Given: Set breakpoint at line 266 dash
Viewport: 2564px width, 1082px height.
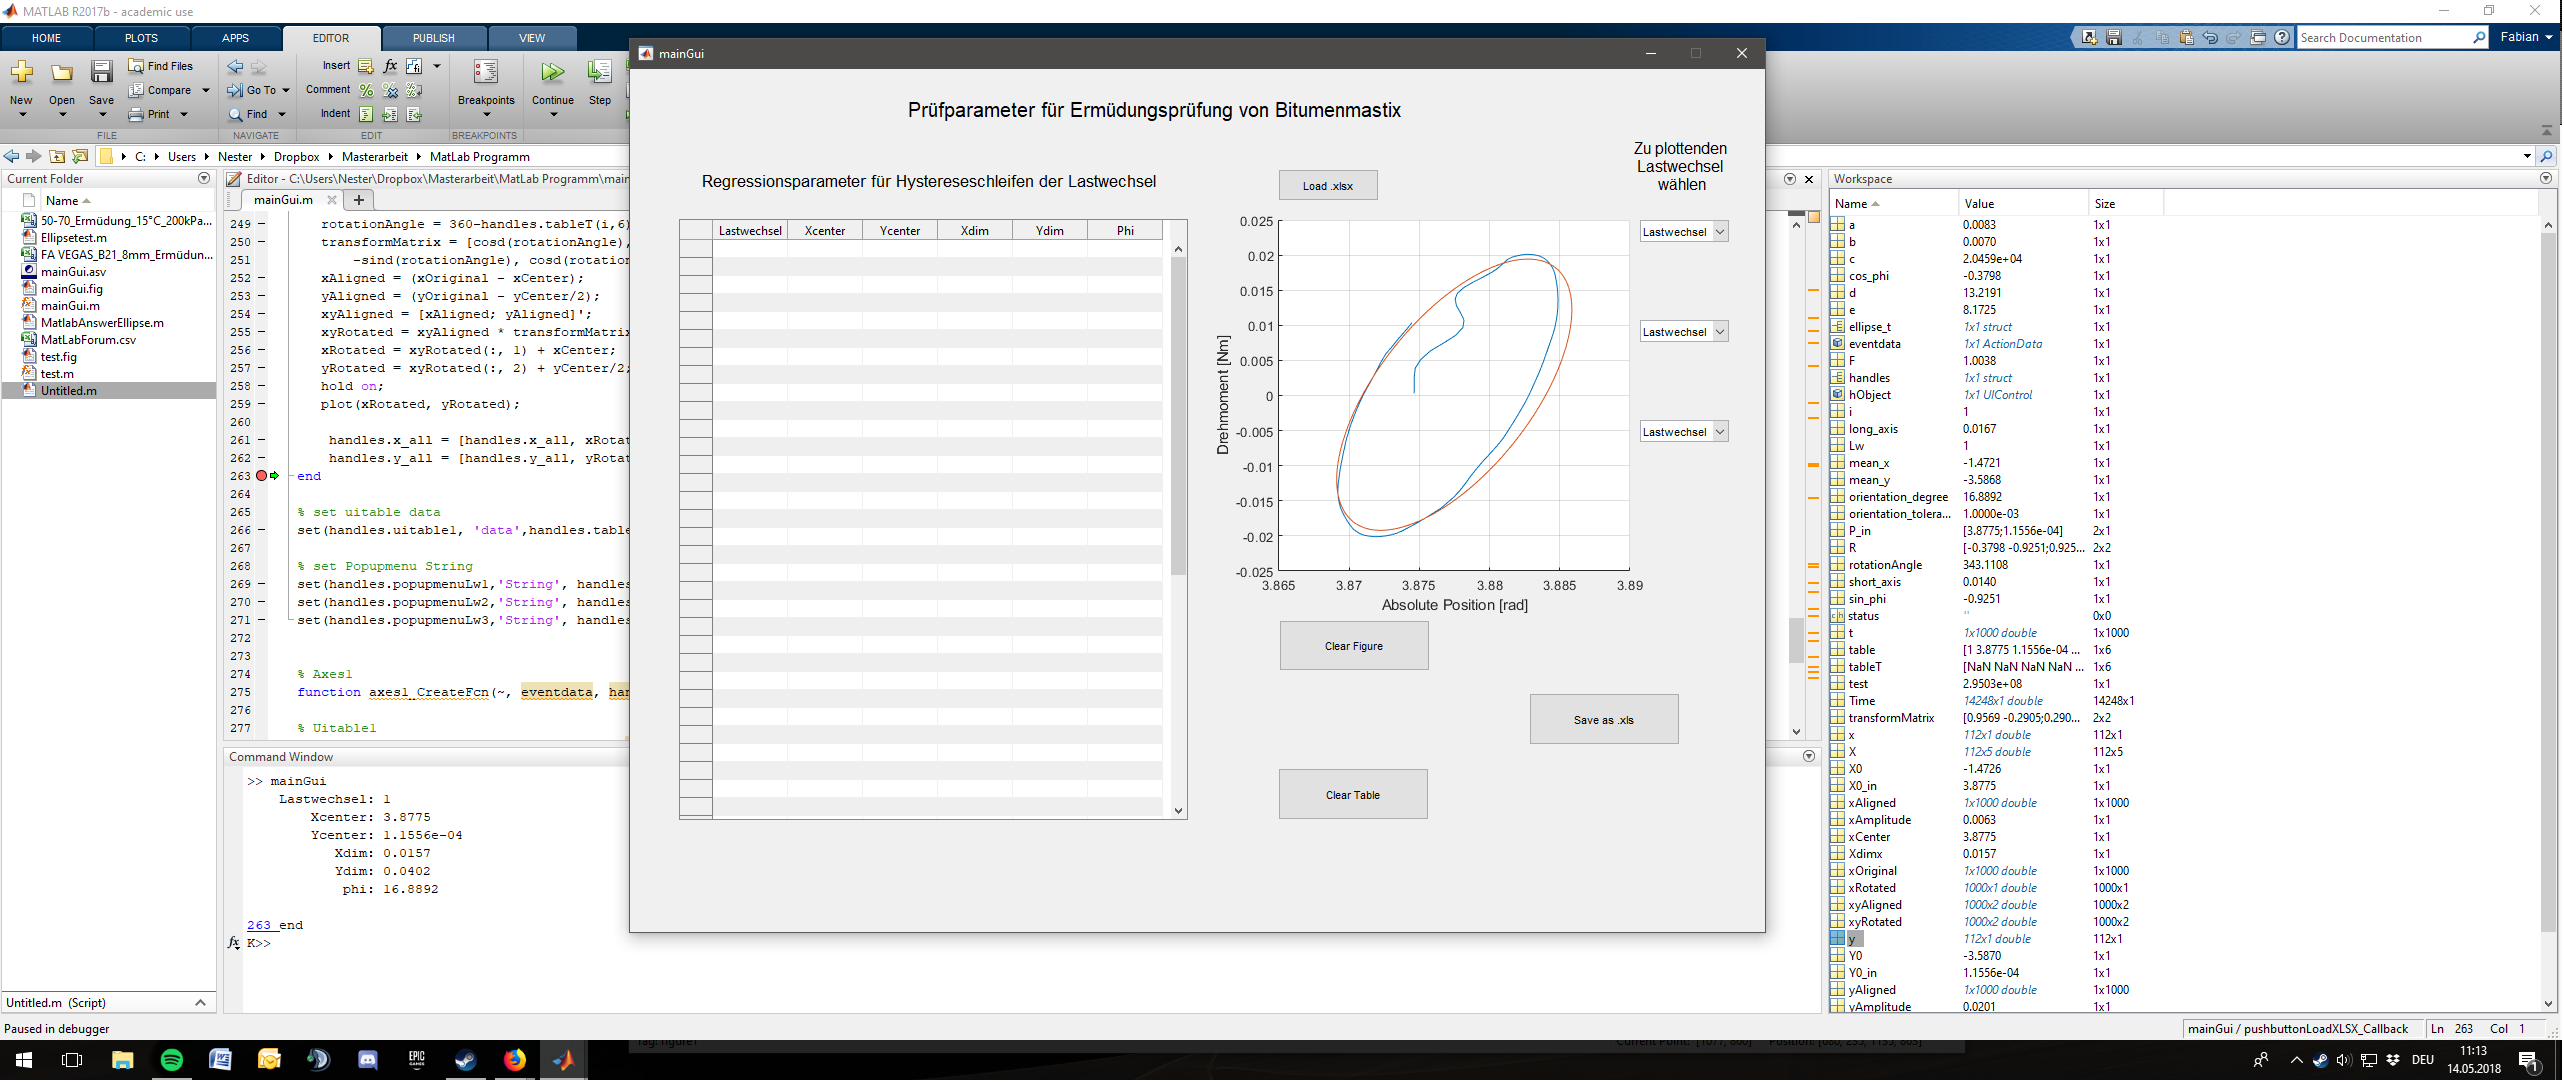Looking at the screenshot, I should coord(261,531).
